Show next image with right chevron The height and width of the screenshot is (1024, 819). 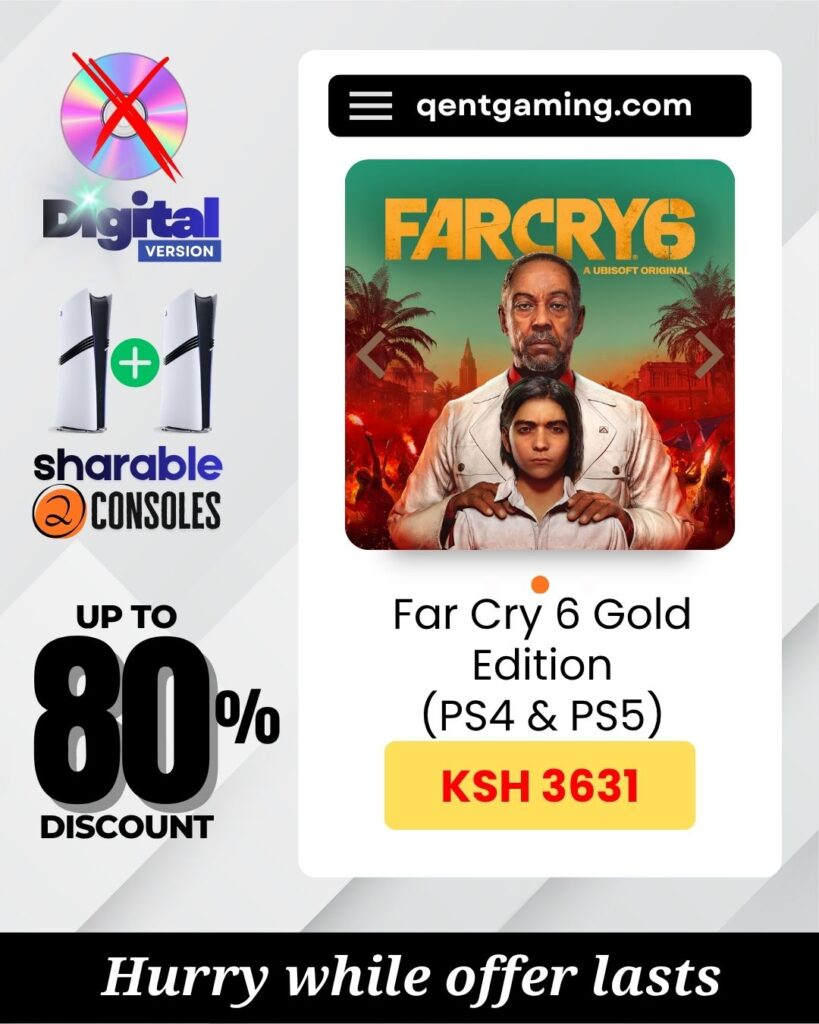point(708,354)
